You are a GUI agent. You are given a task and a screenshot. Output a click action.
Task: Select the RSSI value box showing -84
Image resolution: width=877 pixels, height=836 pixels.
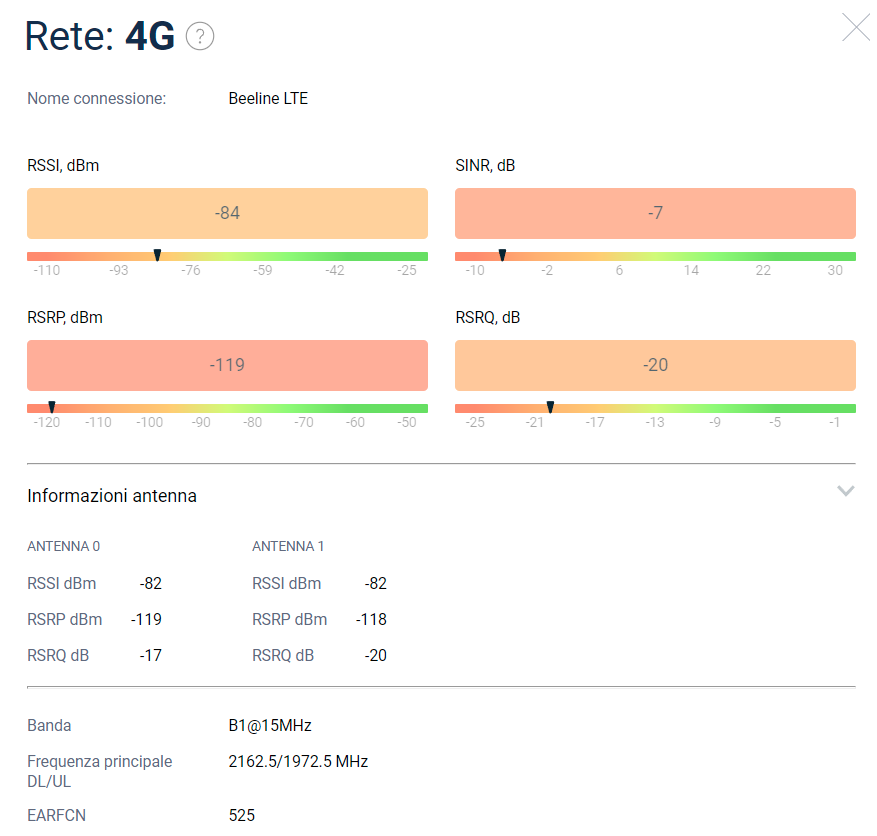227,213
